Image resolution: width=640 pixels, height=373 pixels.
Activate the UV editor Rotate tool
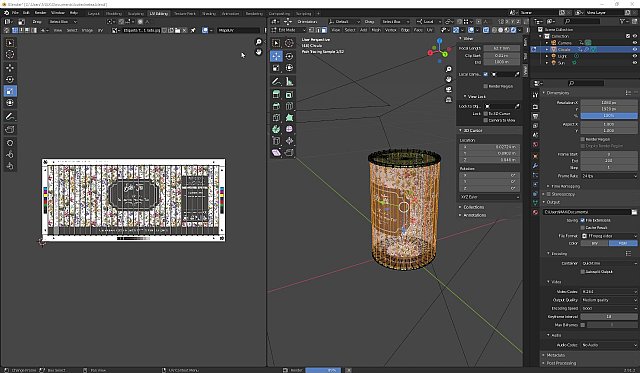10,79
